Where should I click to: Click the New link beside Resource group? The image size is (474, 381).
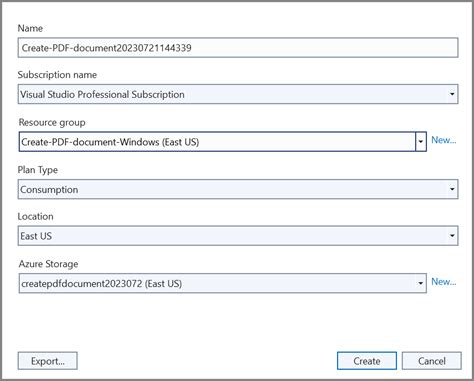point(443,140)
